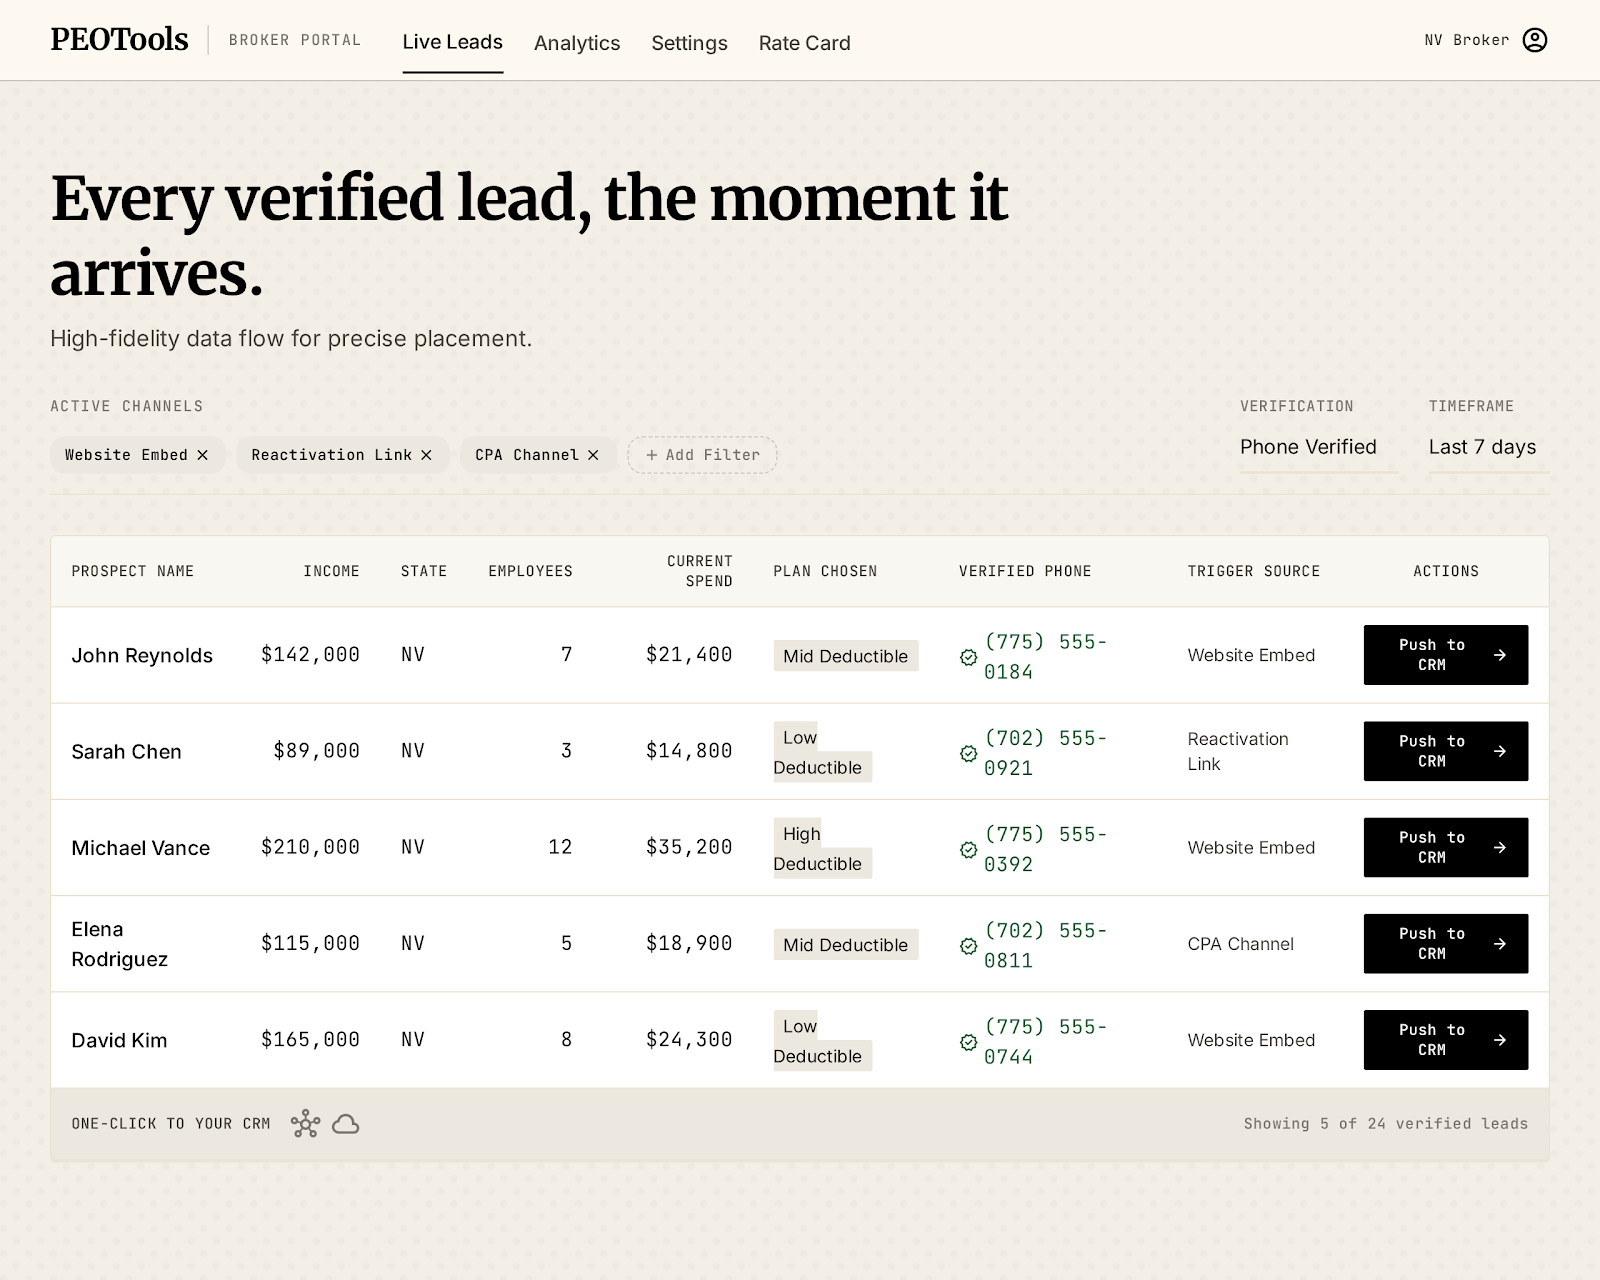
Task: Click verified check icon beside (775) 555-0744
Action: pyautogui.click(x=968, y=1042)
